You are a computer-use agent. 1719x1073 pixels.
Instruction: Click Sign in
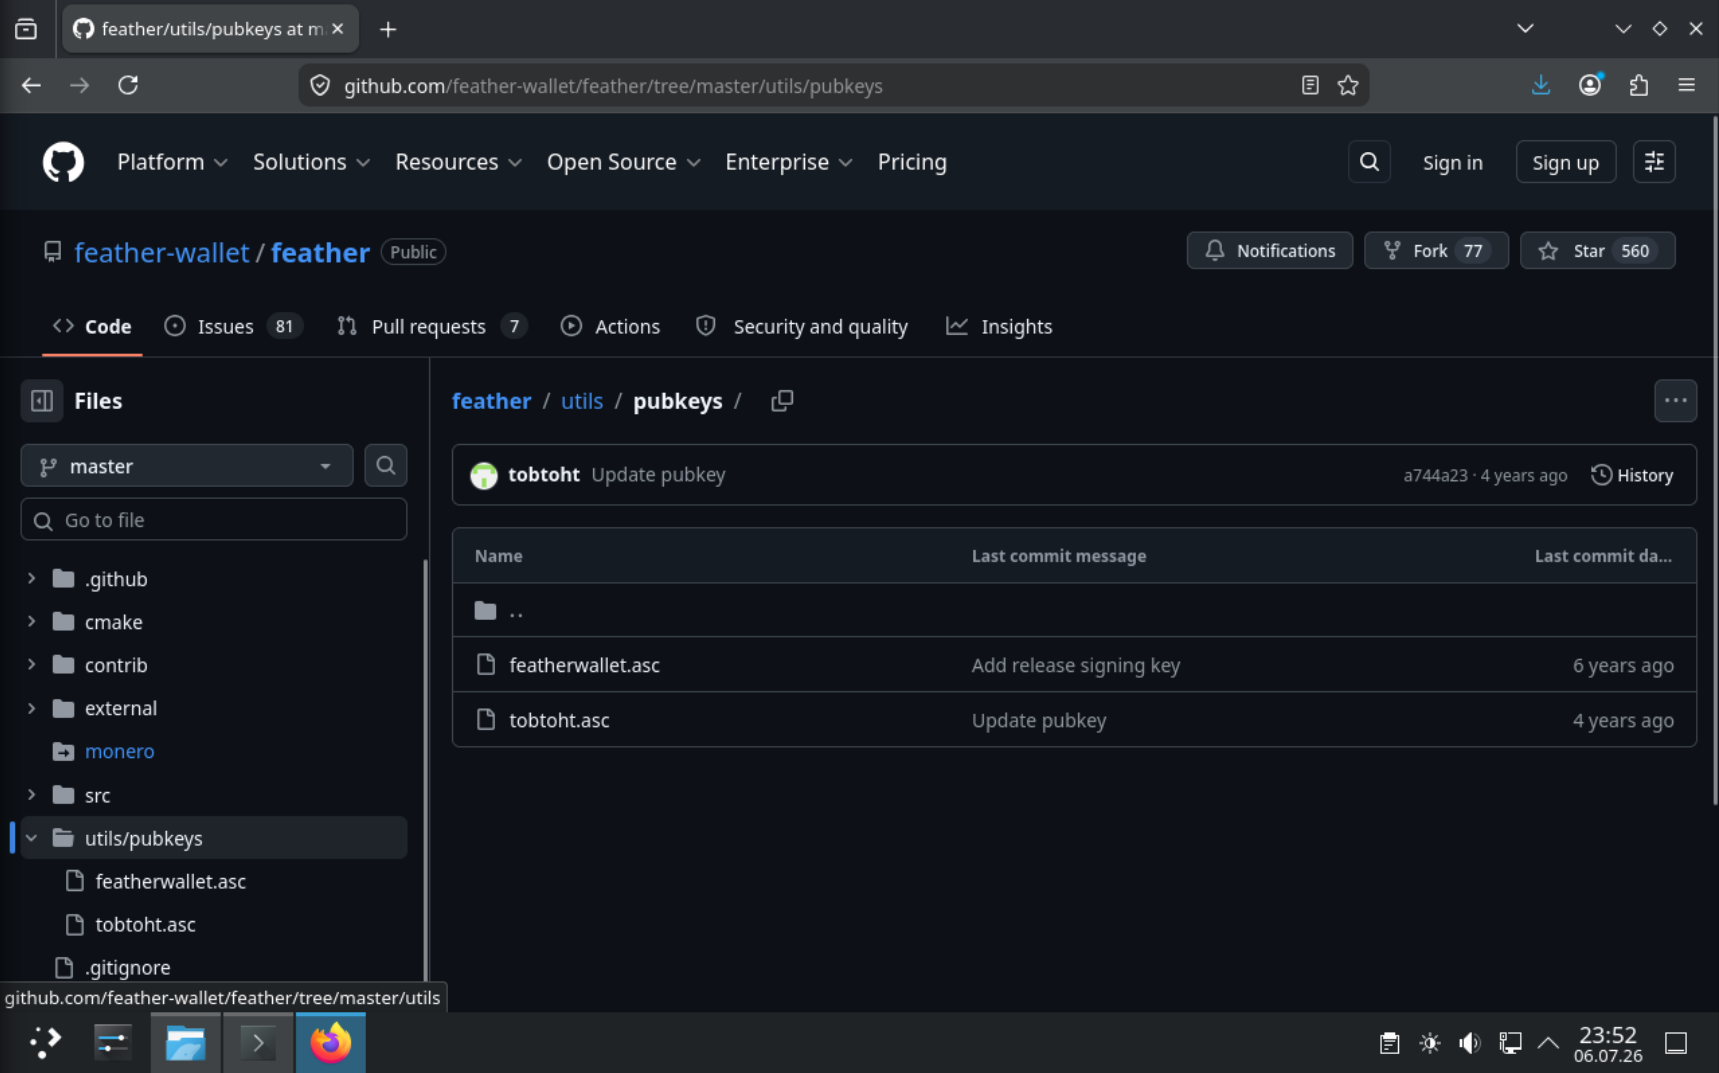[1452, 162]
